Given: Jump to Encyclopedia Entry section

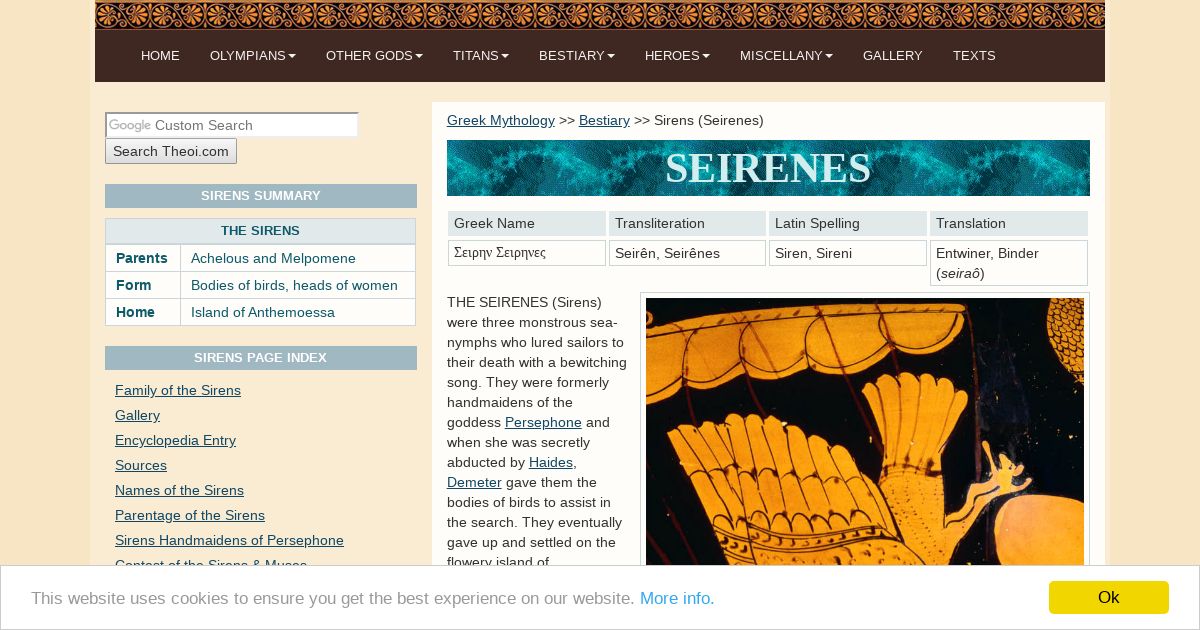Looking at the screenshot, I should coord(175,440).
